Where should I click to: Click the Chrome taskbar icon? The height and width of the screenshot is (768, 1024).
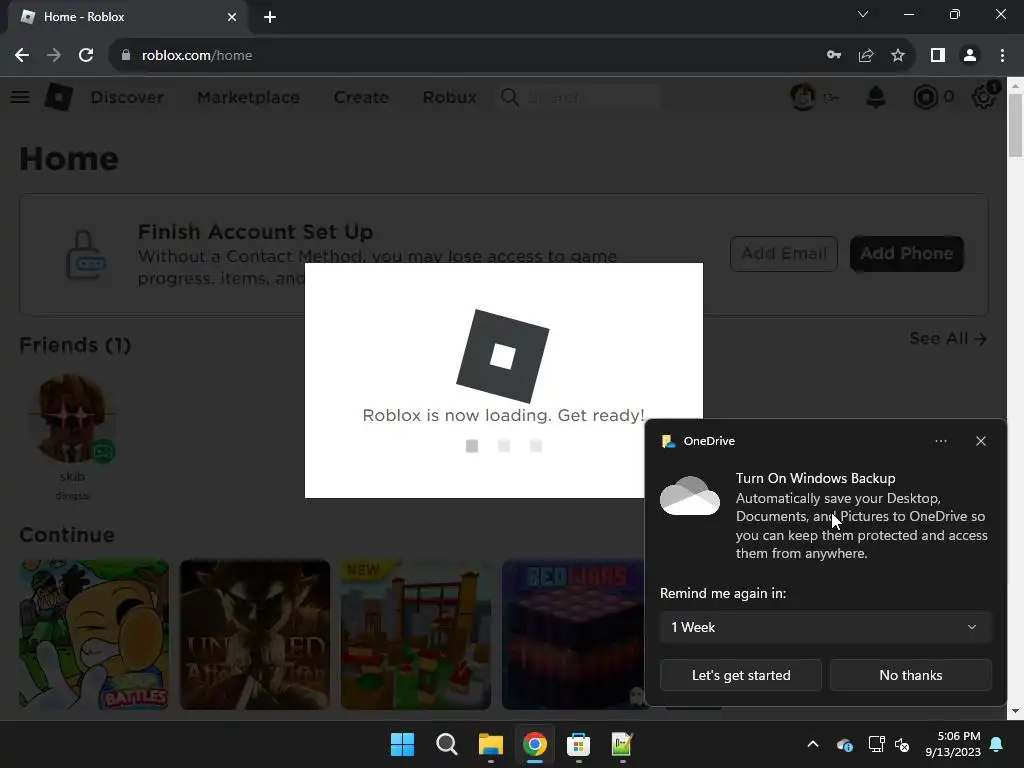coord(534,744)
